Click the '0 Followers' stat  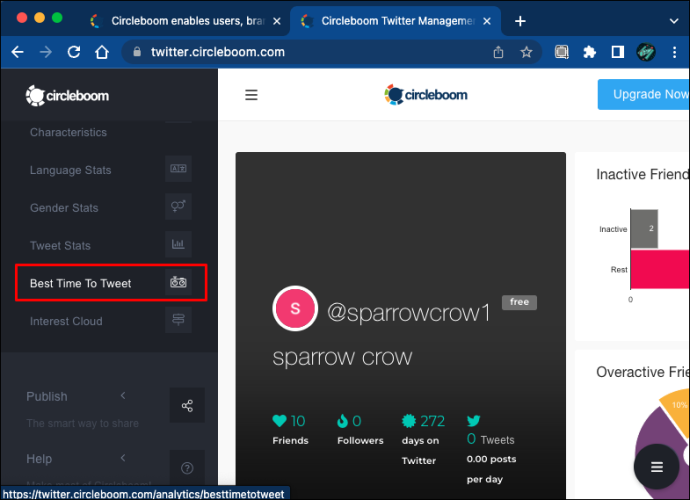click(x=360, y=430)
